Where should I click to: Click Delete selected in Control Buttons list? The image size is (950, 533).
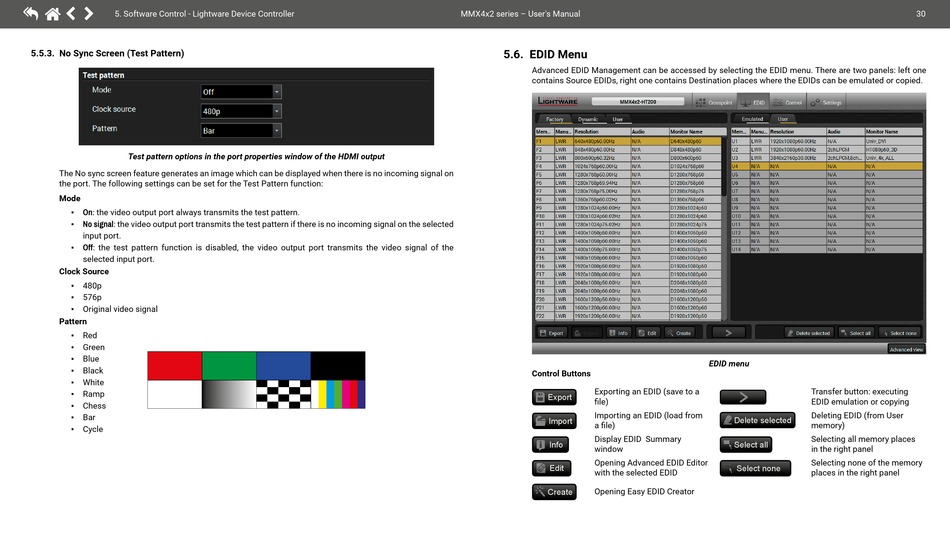tap(754, 420)
